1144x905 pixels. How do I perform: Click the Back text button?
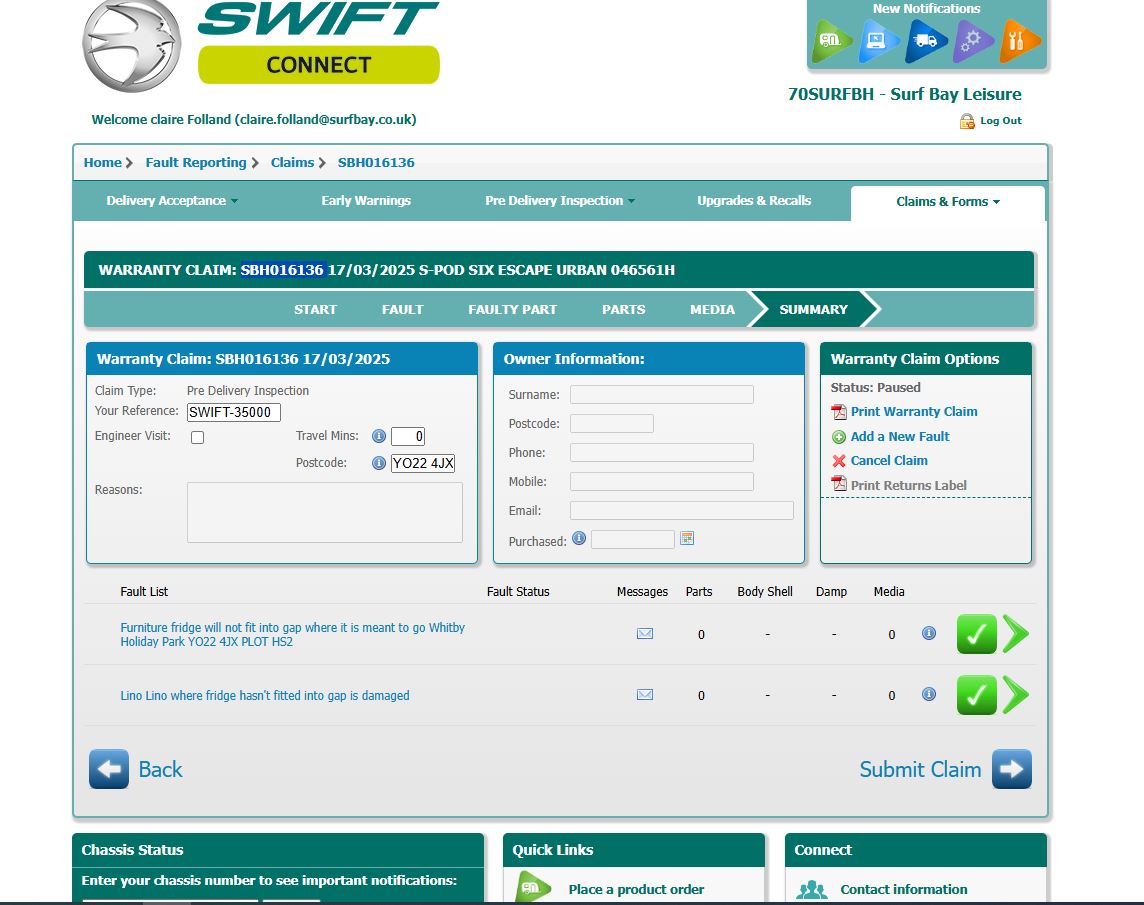coord(161,769)
